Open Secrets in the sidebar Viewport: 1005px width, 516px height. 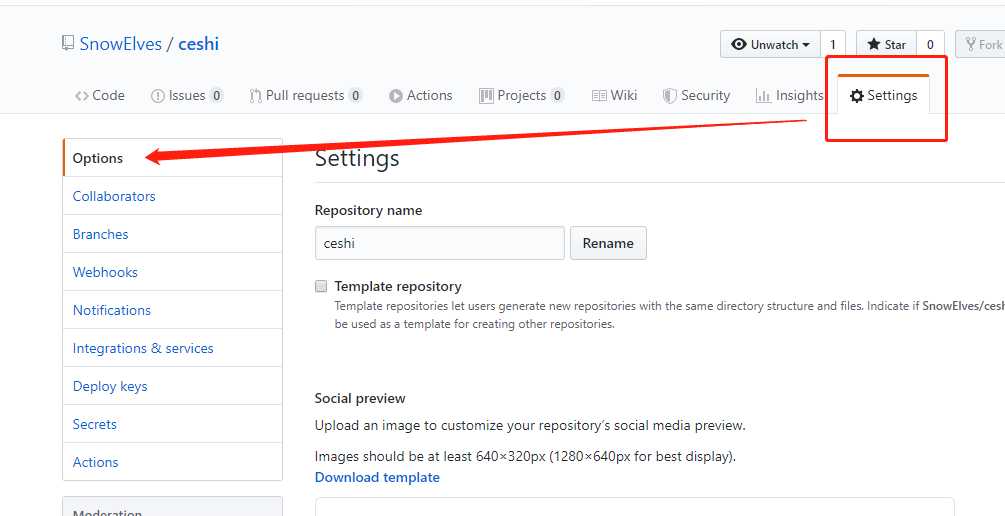172,424
